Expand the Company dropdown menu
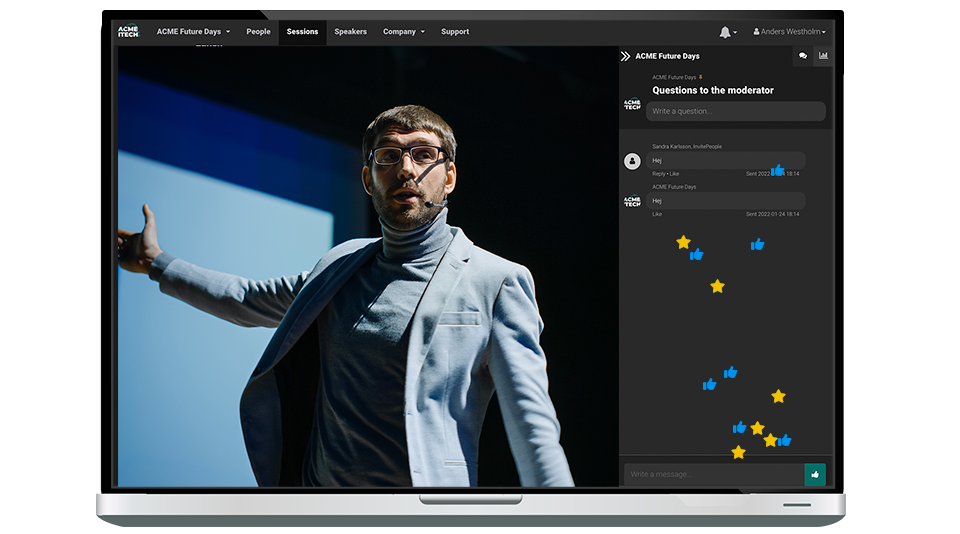Viewport: 960px width, 534px height. point(403,32)
